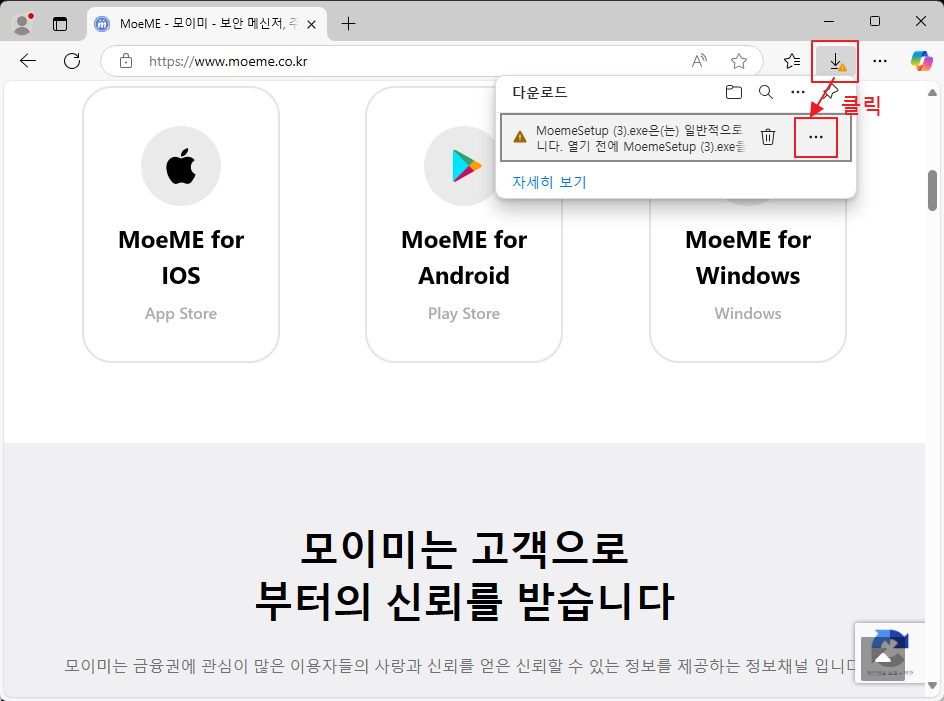Maximize the browser window
Image resolution: width=944 pixels, height=701 pixels.
pos(875,22)
